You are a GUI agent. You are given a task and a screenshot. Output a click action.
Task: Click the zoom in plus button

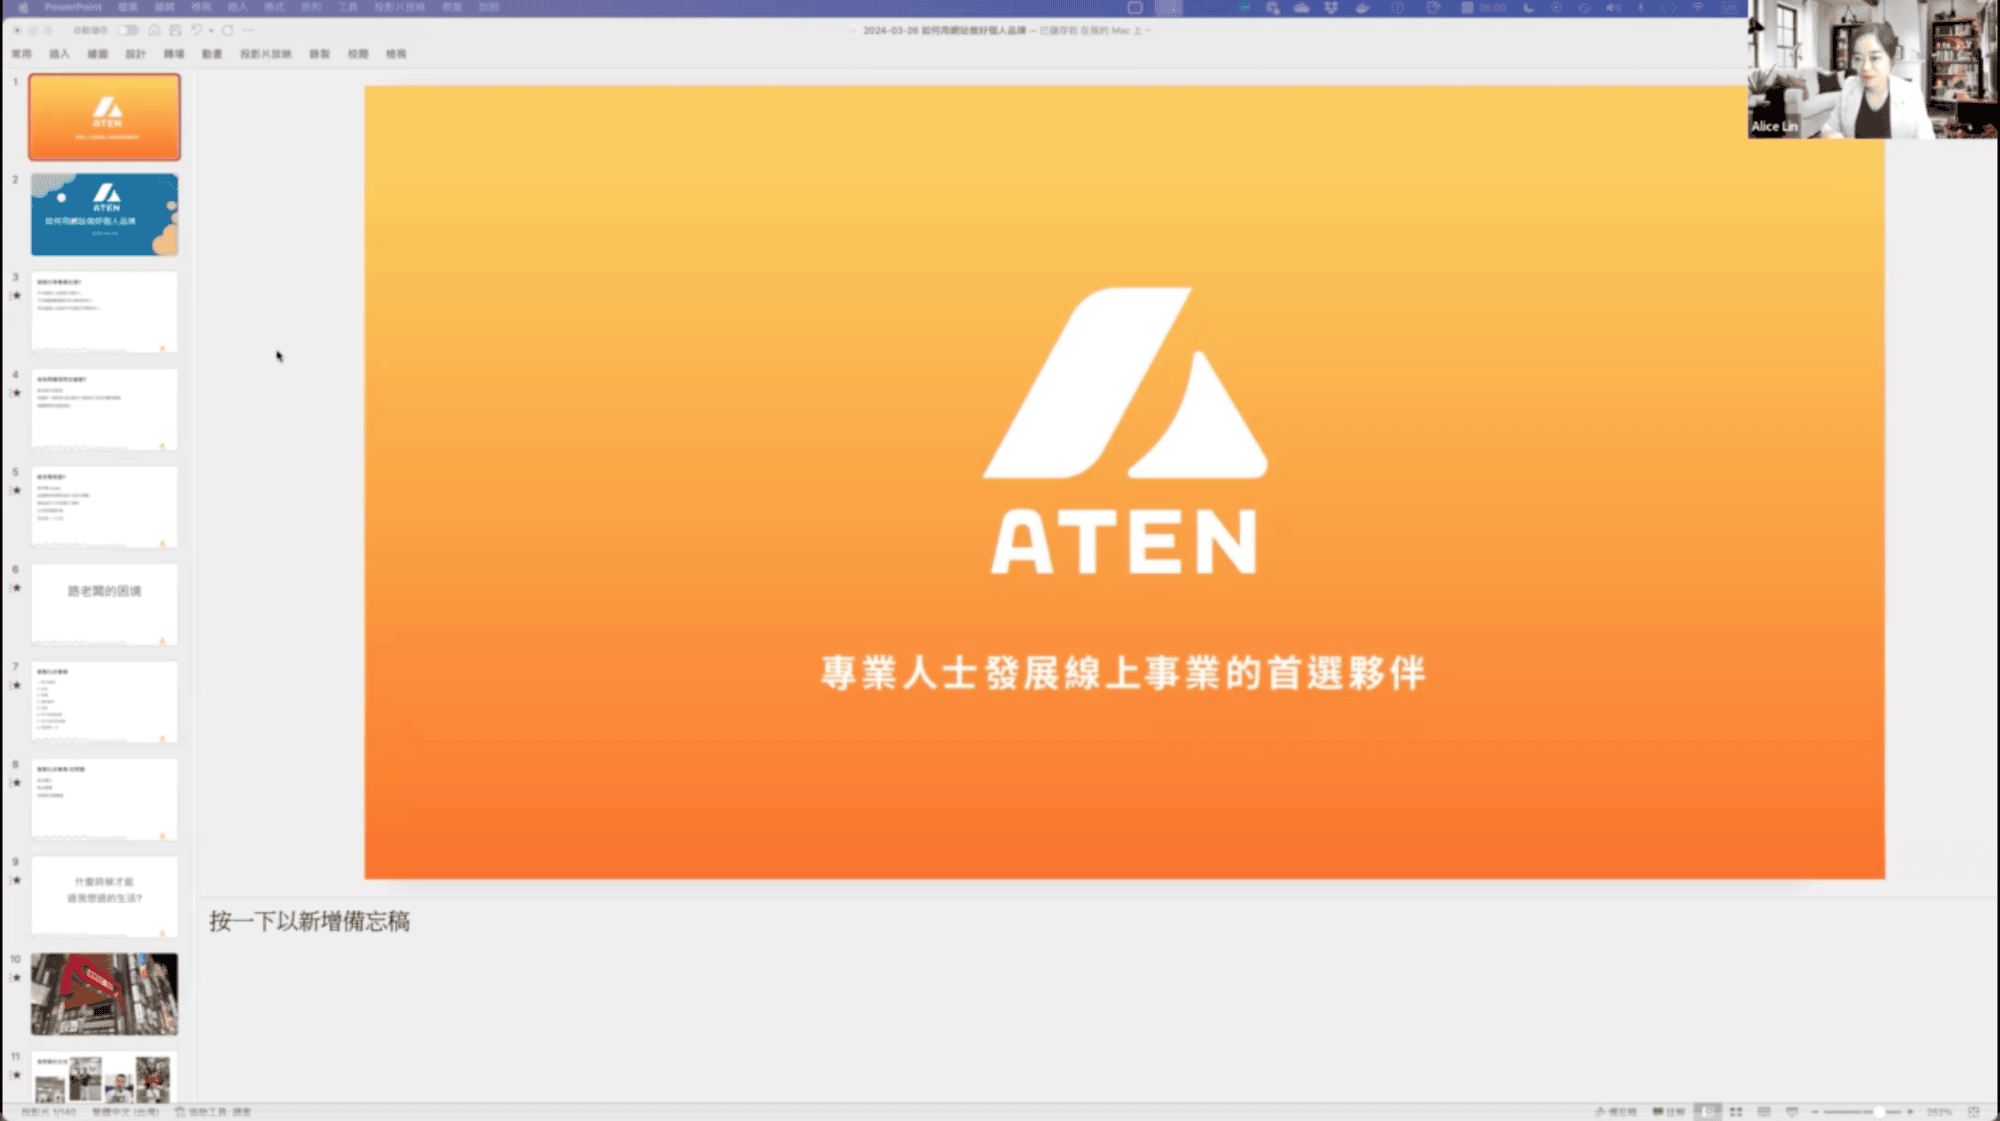point(1910,1111)
